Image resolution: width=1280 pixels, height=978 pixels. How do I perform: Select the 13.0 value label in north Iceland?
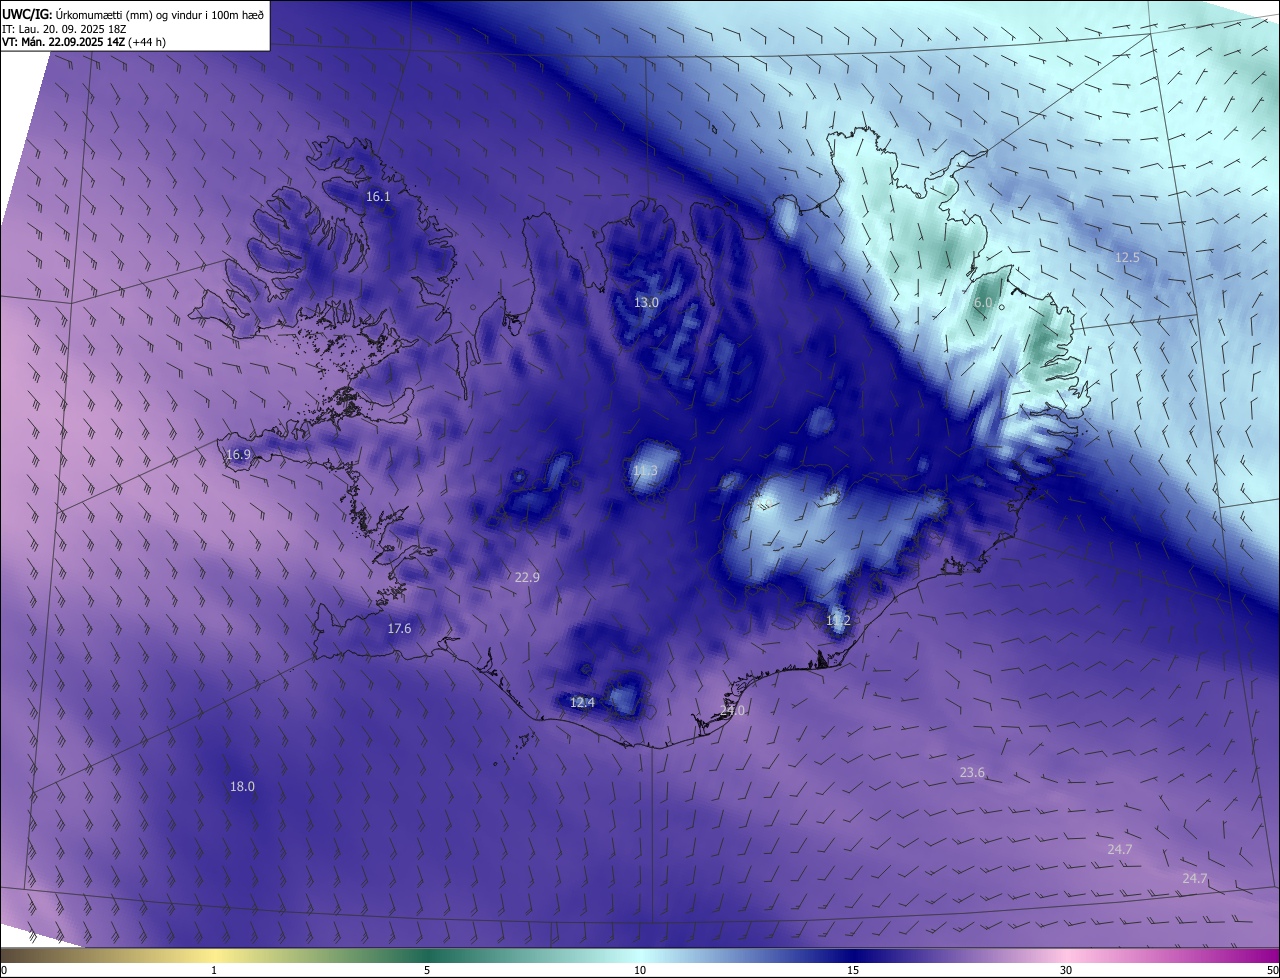[646, 303]
